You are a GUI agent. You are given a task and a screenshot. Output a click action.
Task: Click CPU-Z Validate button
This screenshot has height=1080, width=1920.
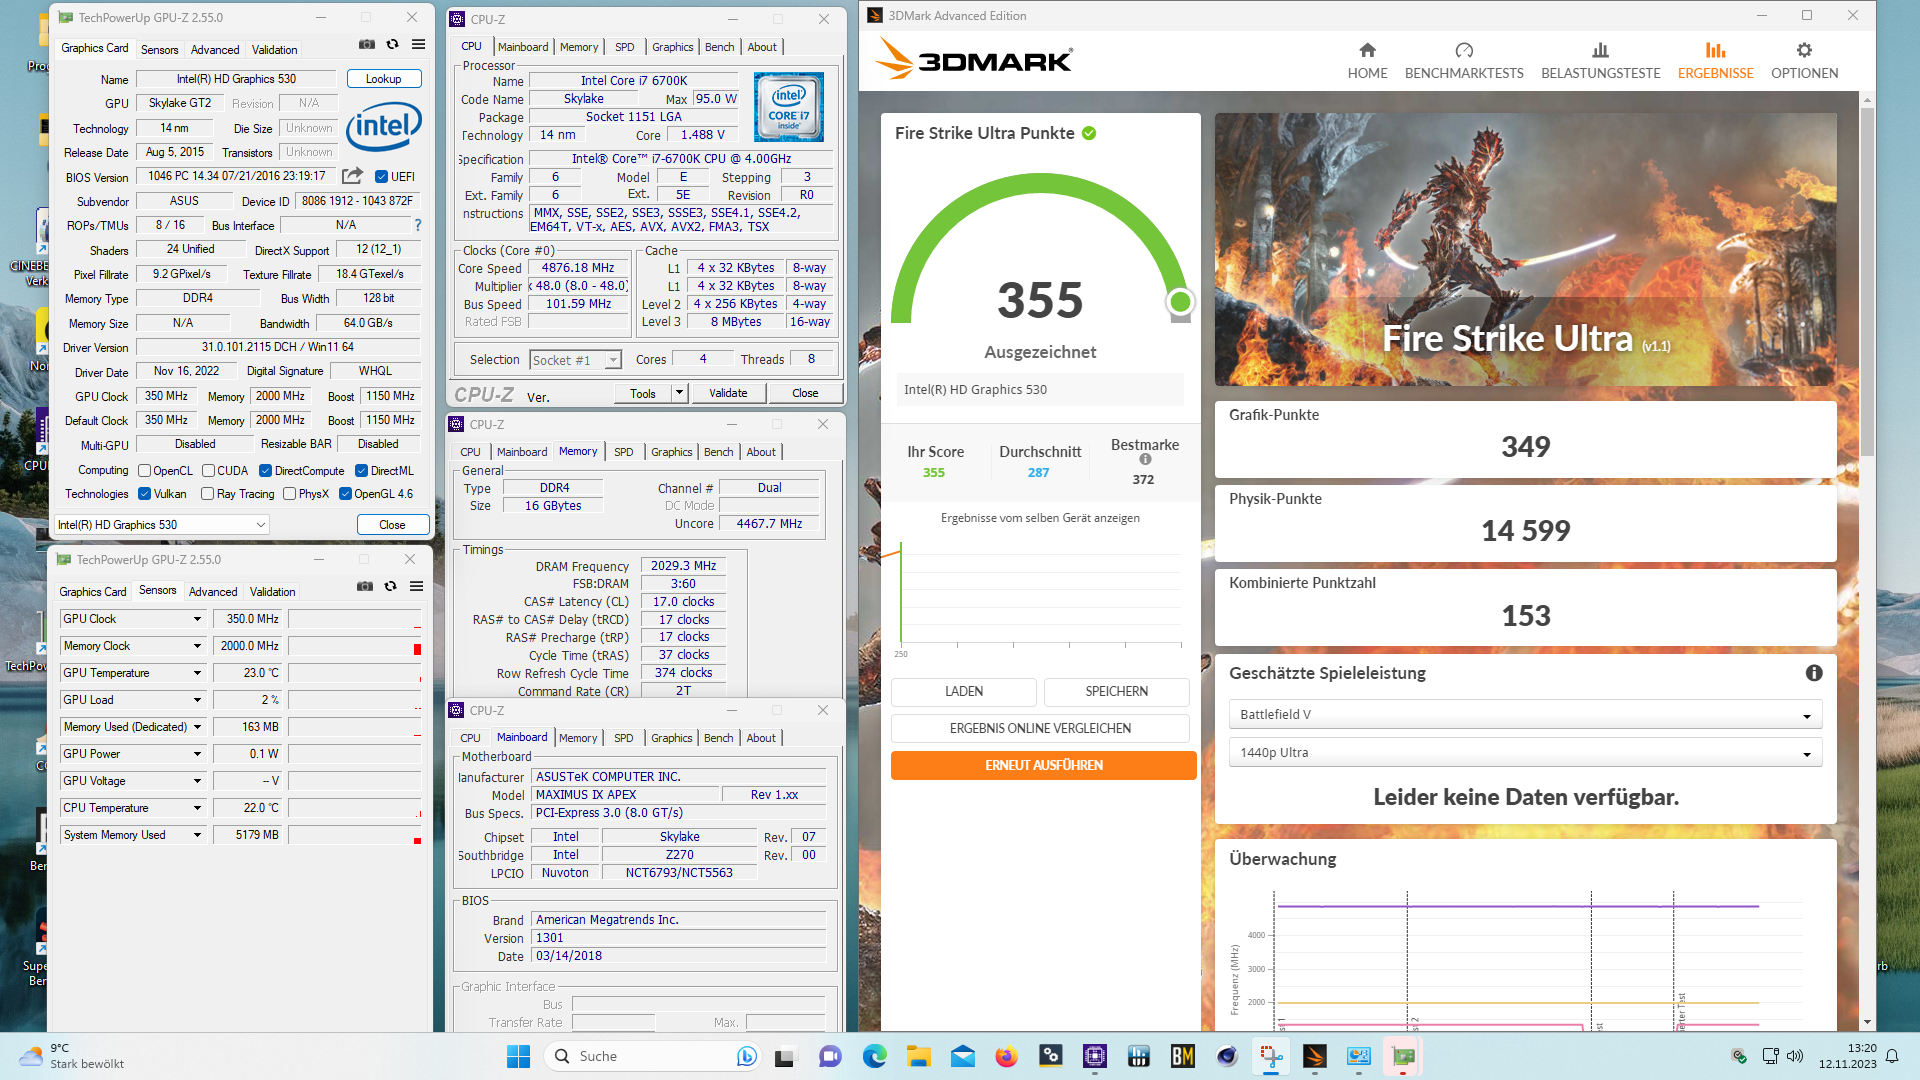pos(728,393)
